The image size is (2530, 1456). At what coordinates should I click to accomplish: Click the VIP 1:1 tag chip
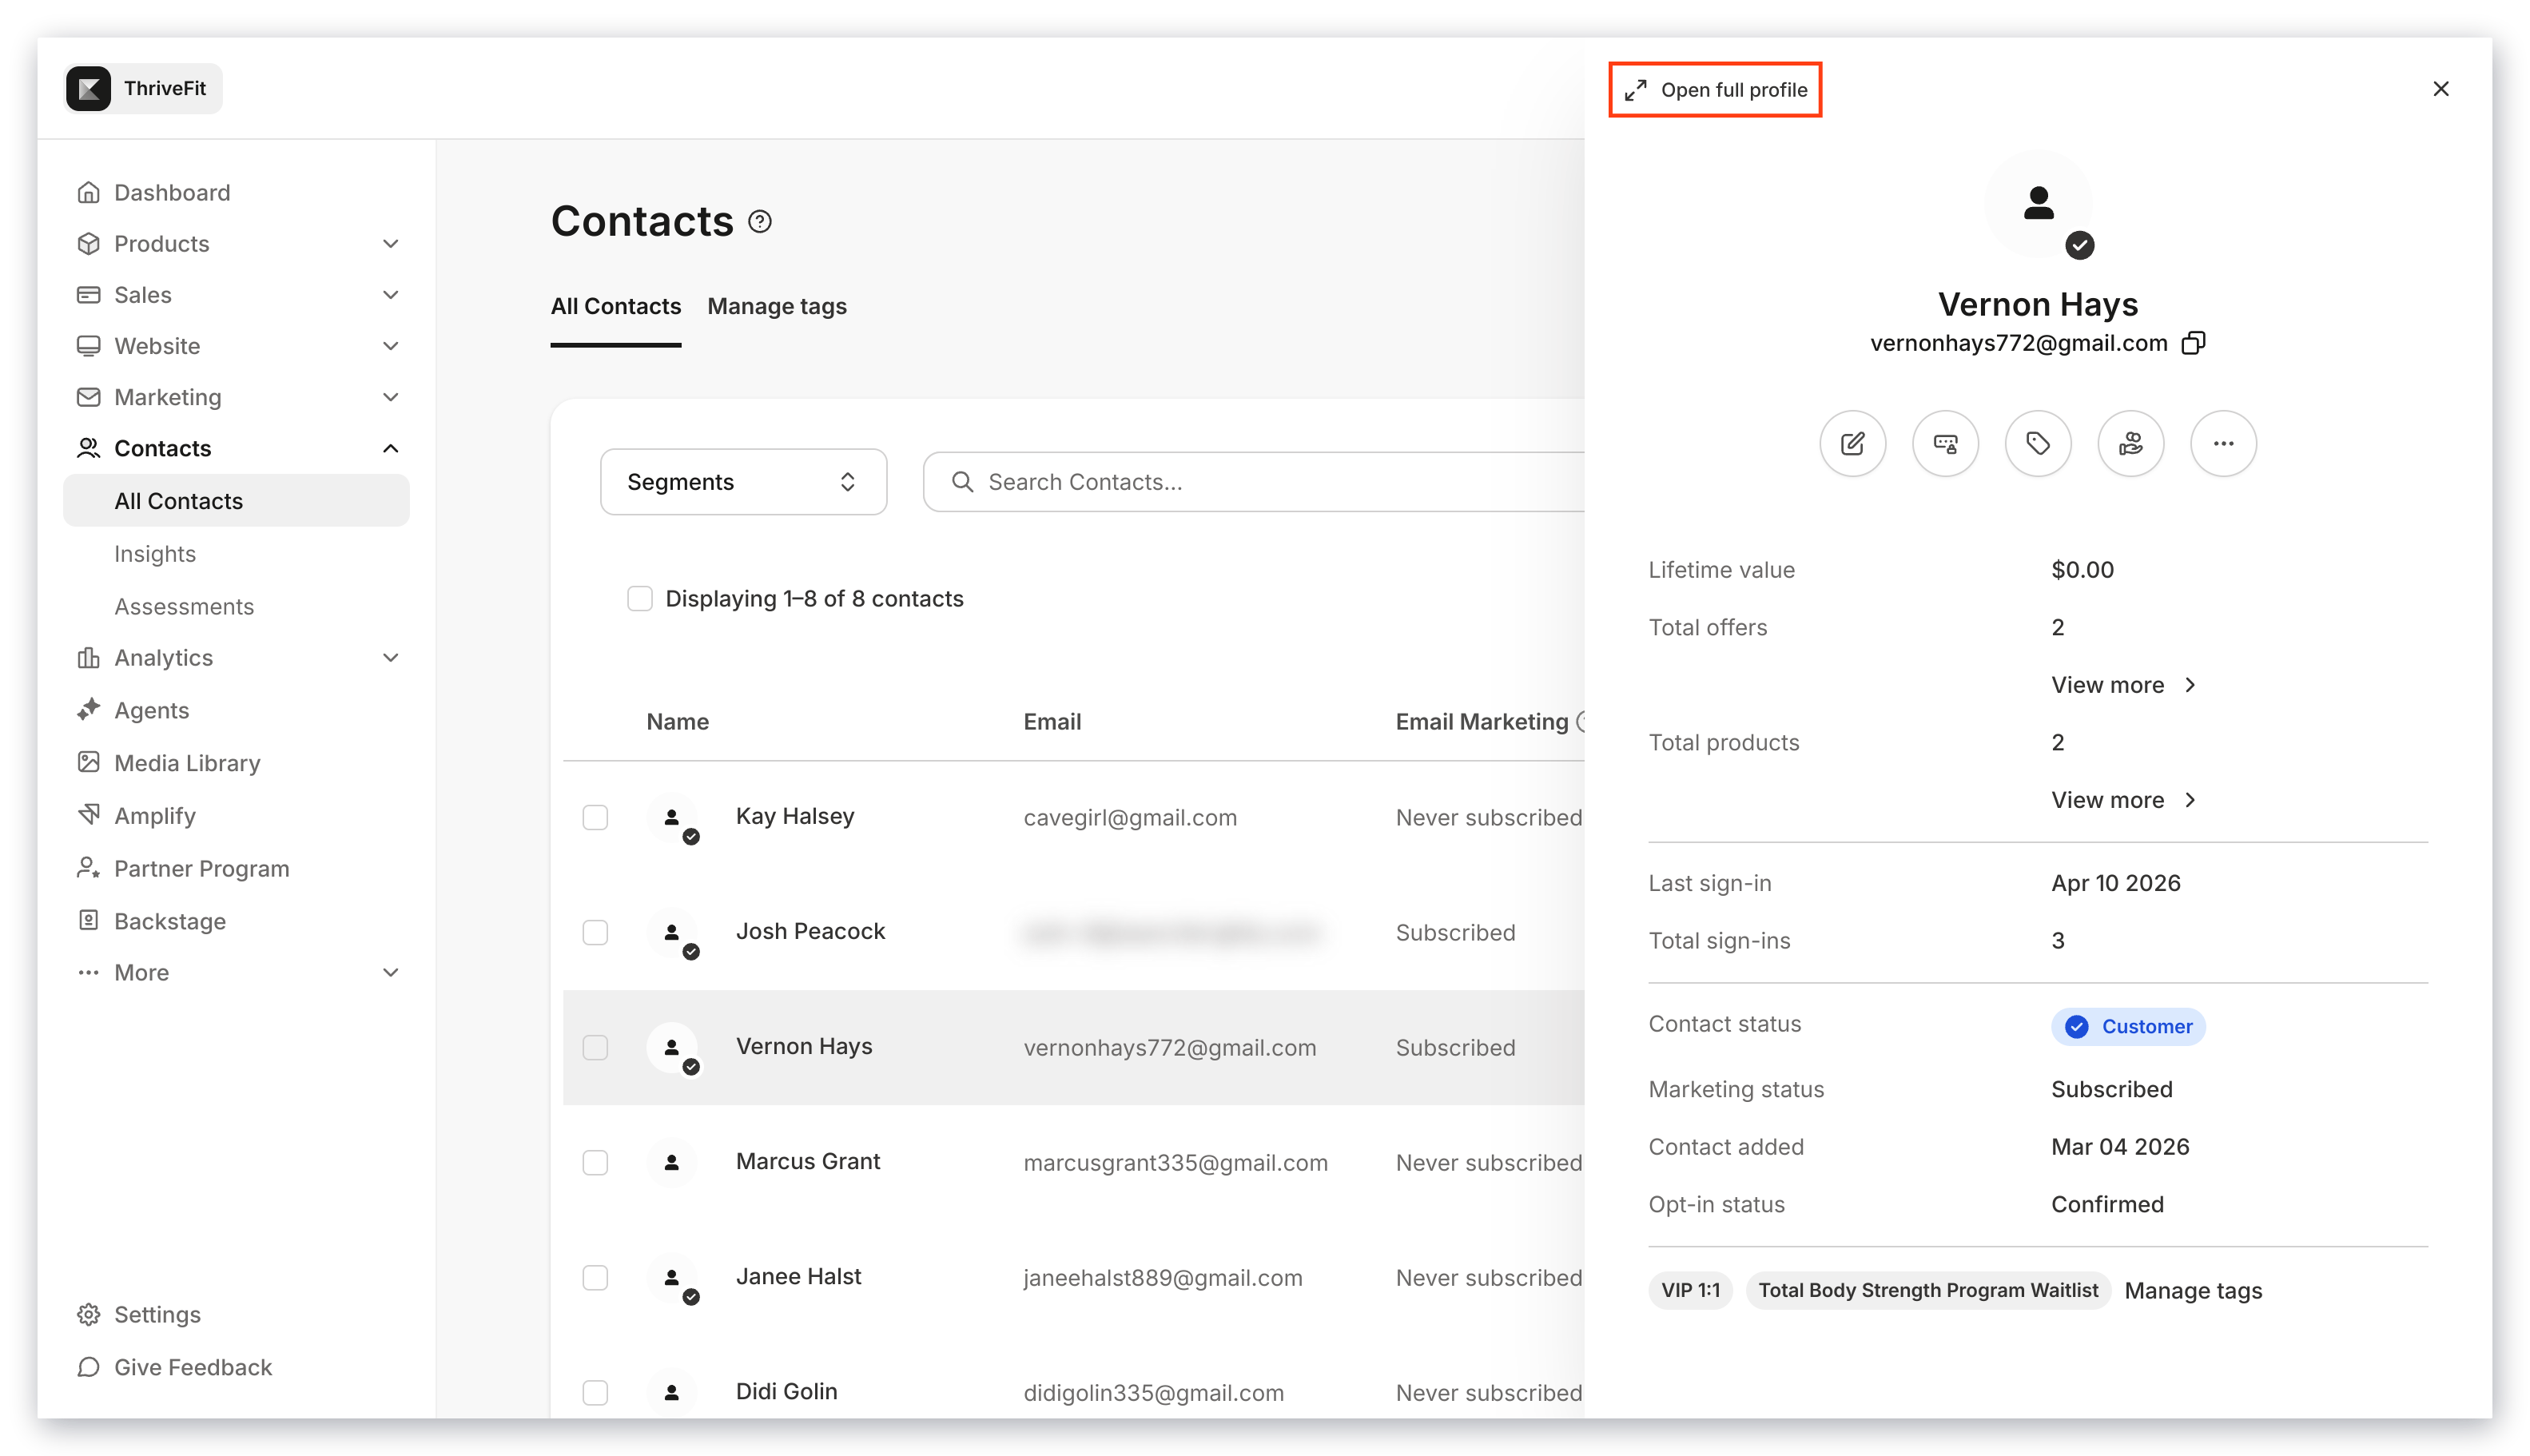tap(1690, 1291)
